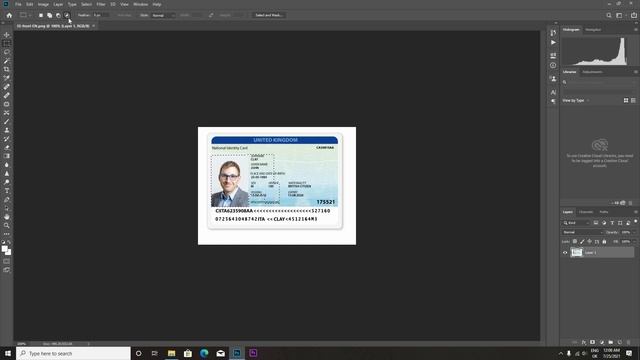Open the Character panel icon
Screen dimensions: 640x360
[553, 92]
